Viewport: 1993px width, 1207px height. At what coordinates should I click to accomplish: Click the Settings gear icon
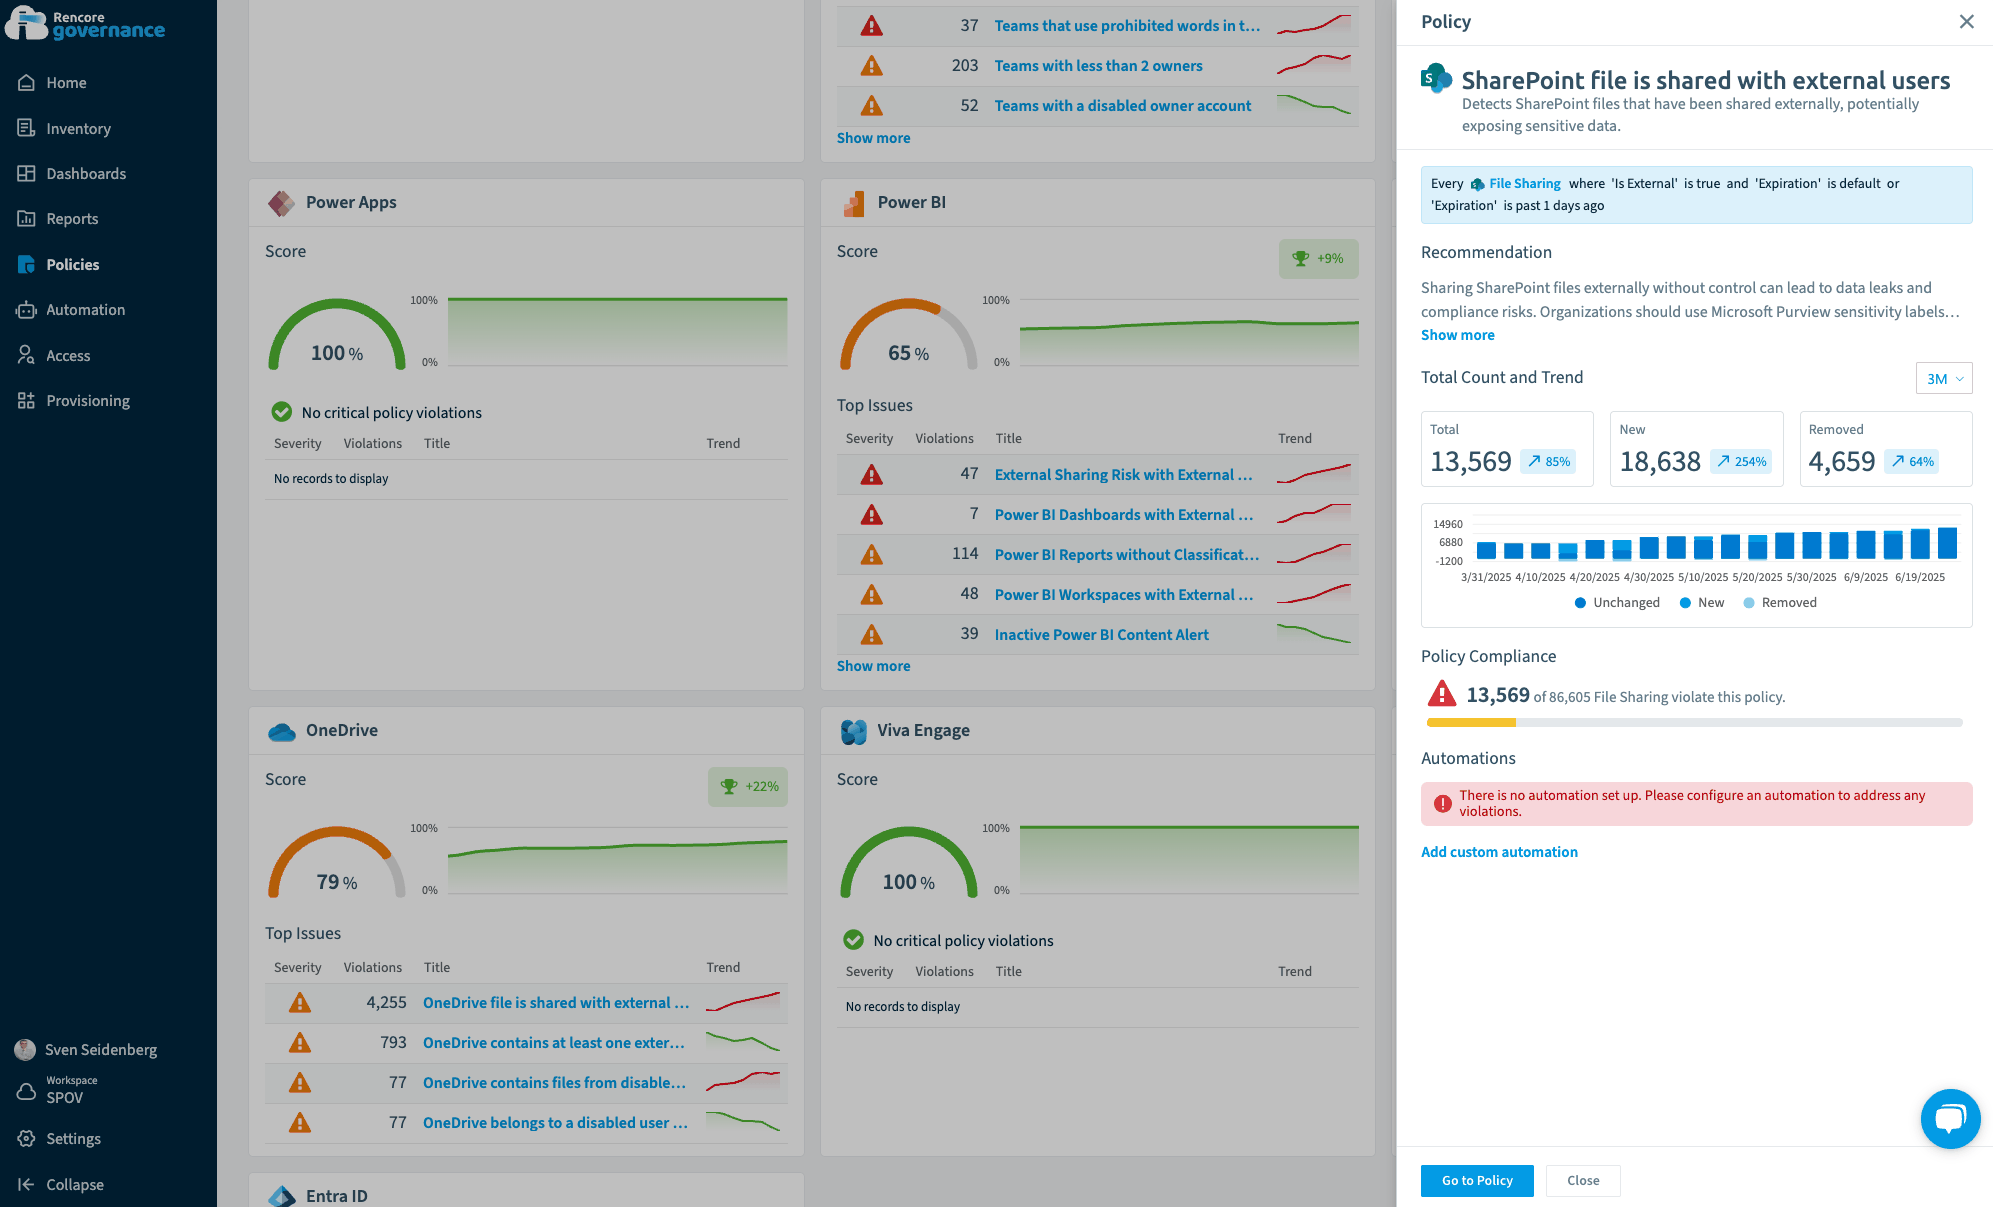click(27, 1139)
